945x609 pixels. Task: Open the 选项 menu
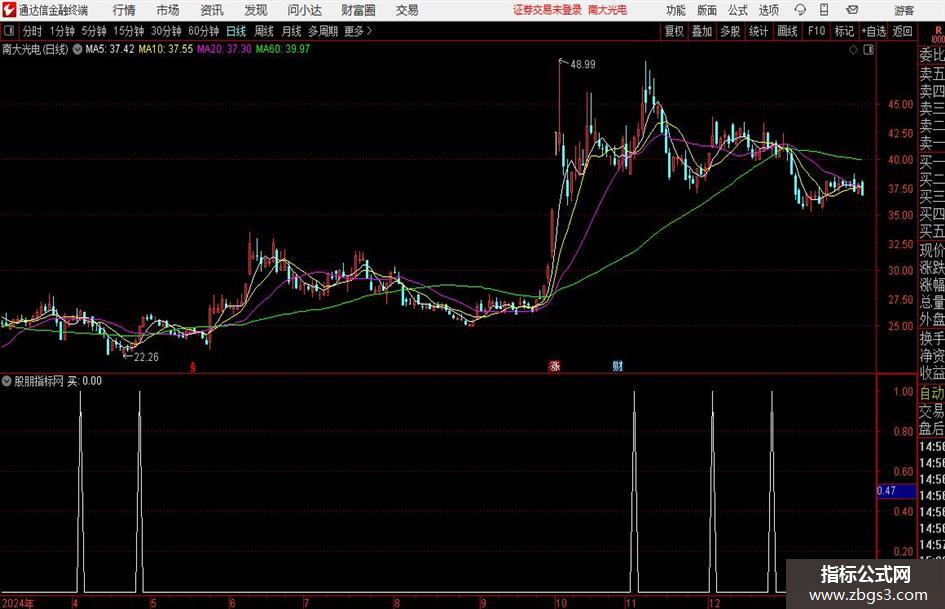click(x=768, y=10)
